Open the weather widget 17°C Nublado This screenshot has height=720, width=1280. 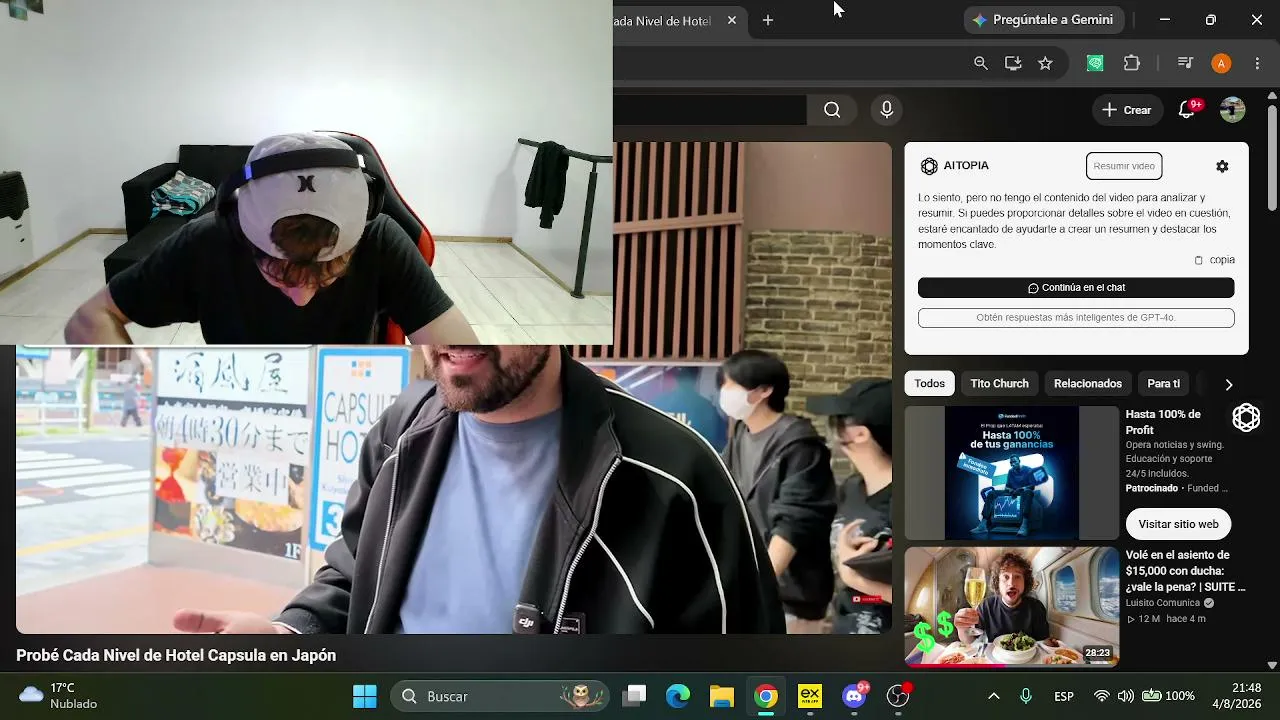tap(60, 696)
